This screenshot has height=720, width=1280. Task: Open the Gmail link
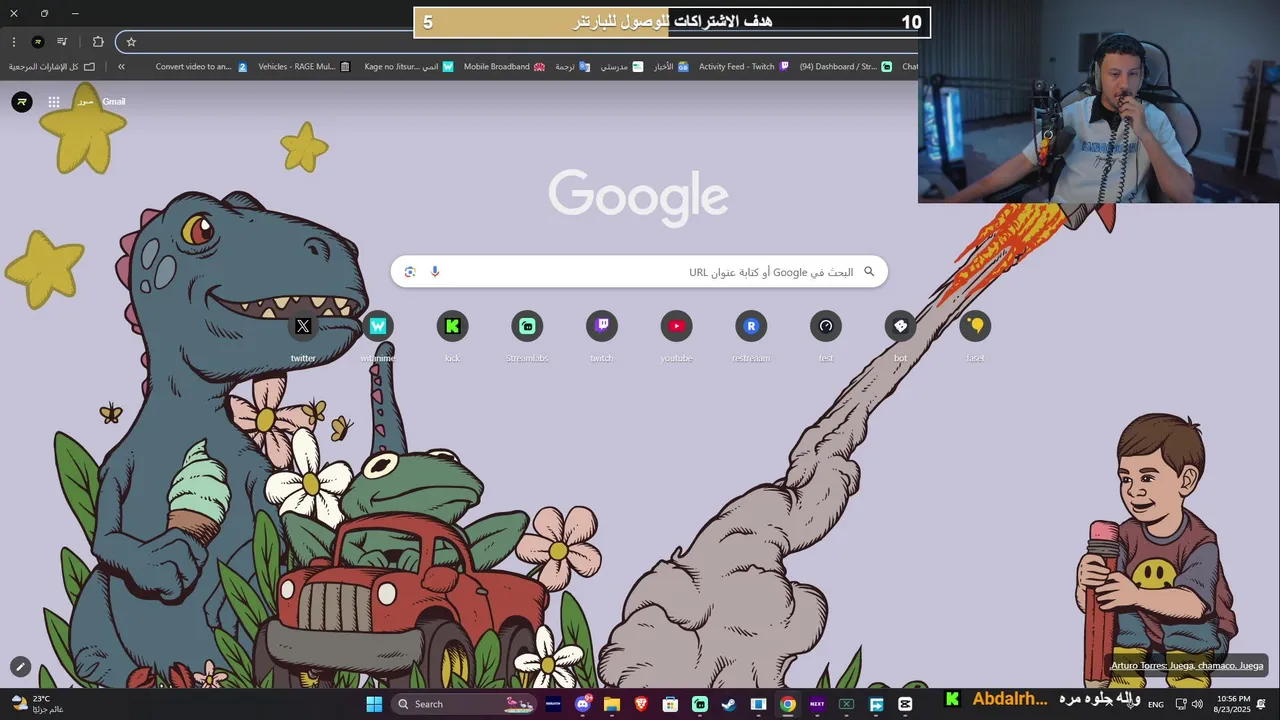[x=113, y=102]
